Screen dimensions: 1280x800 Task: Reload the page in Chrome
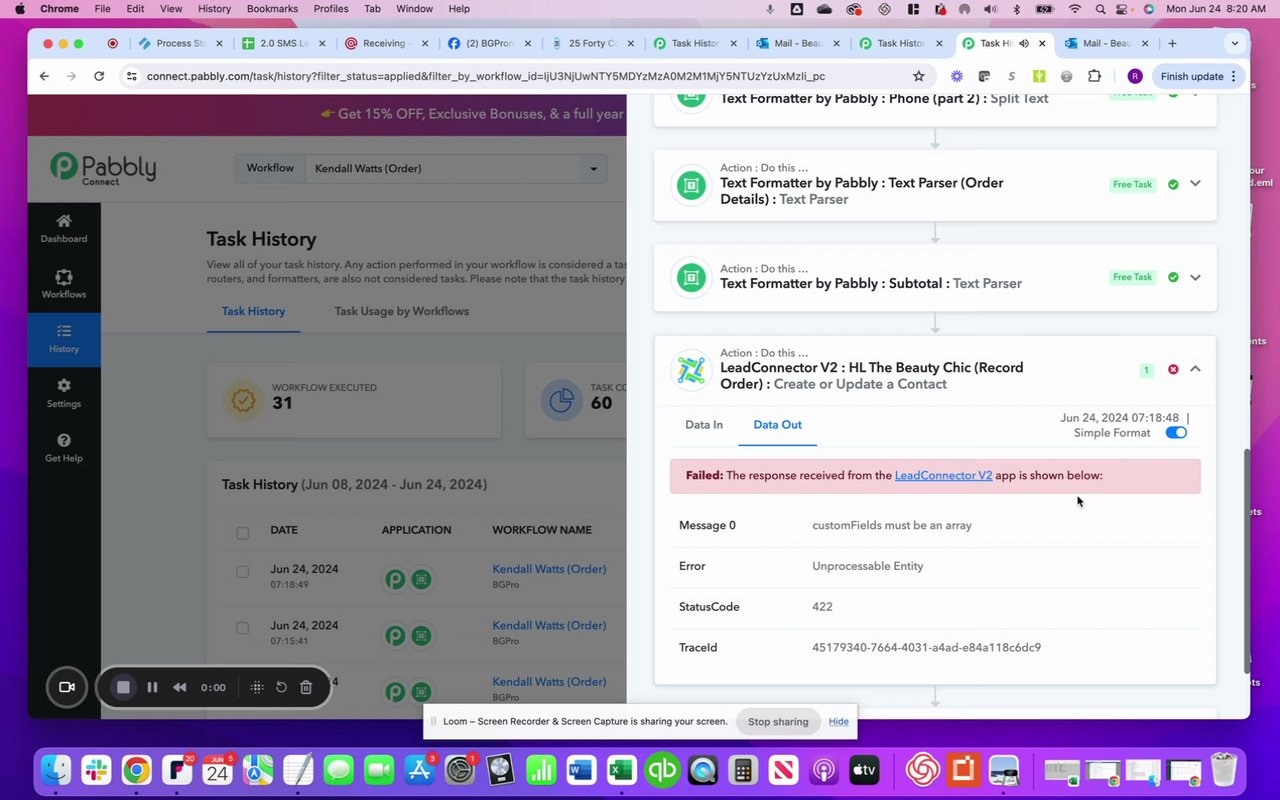click(99, 76)
